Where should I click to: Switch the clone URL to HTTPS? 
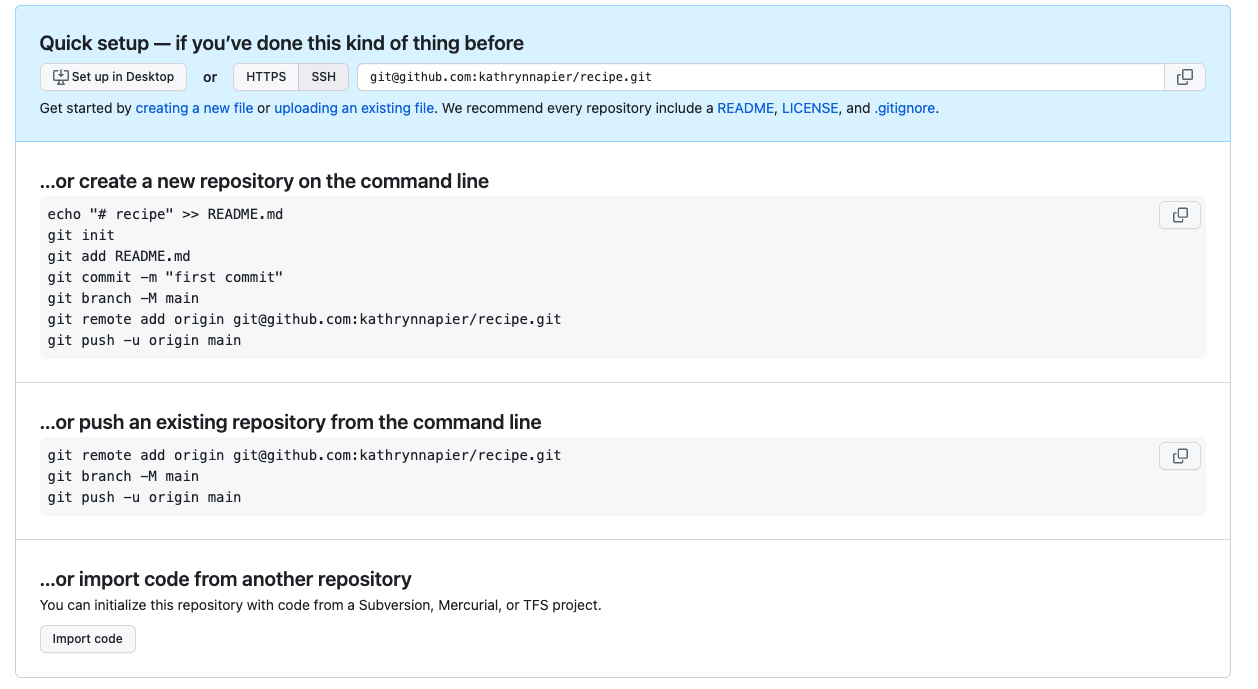pos(266,77)
